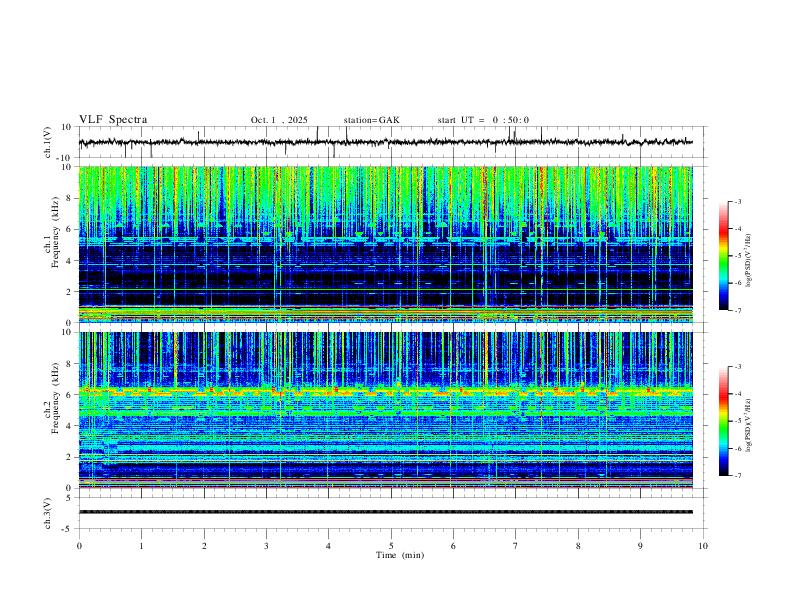Click the "ch.1(V)" axis label
This screenshot has height=612, width=792.
pos(48,142)
